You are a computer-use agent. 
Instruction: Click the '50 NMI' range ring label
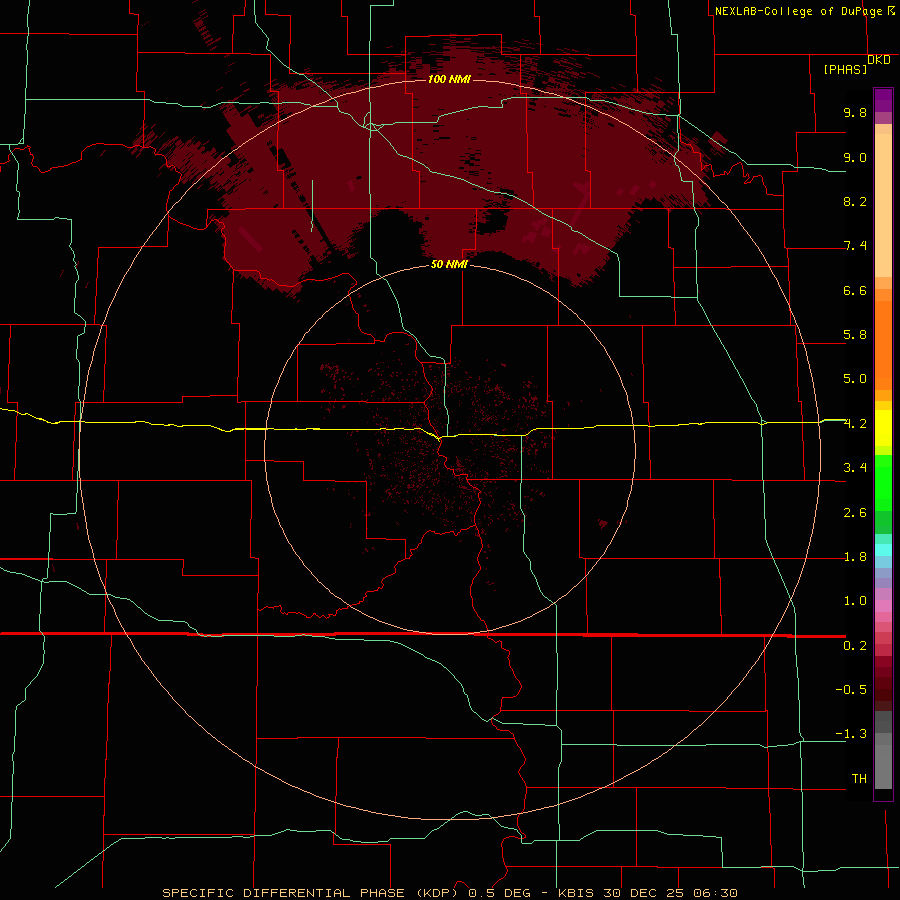point(449,264)
